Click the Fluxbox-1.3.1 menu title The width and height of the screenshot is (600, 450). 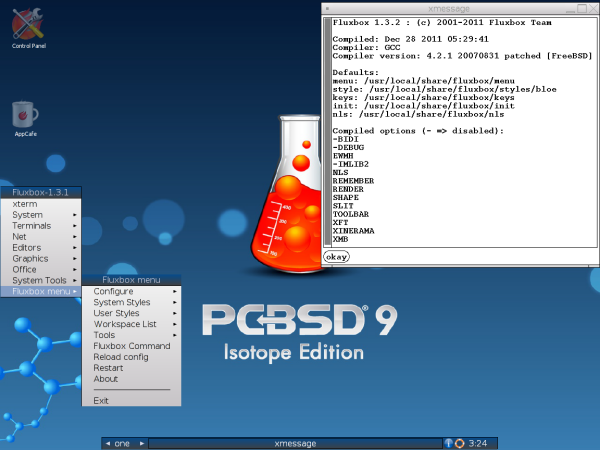pyautogui.click(x=41, y=192)
